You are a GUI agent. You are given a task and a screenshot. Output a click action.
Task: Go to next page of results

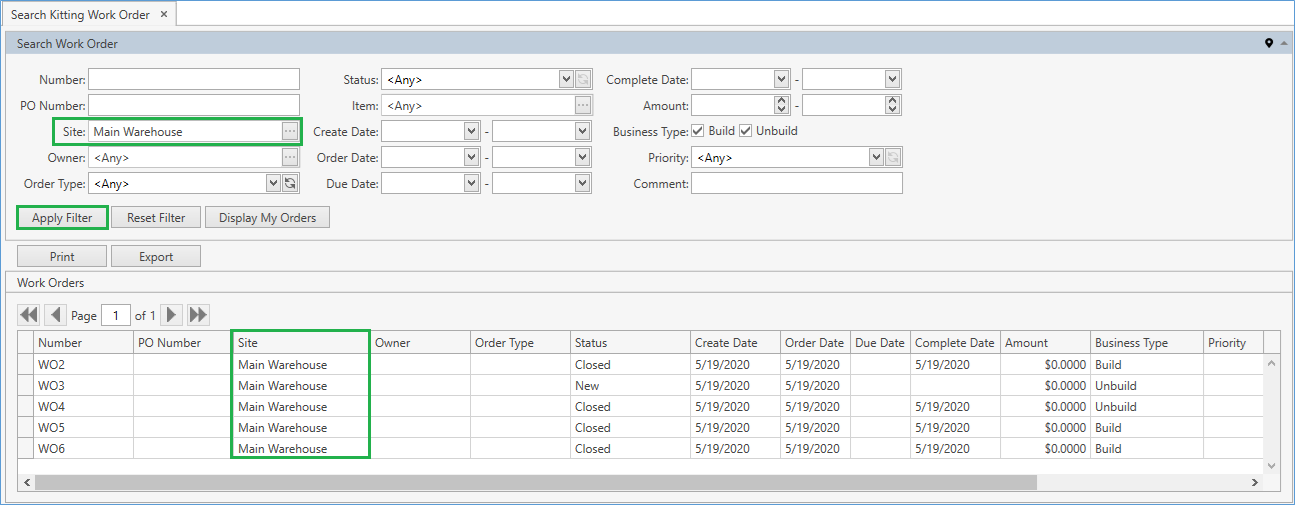[172, 315]
